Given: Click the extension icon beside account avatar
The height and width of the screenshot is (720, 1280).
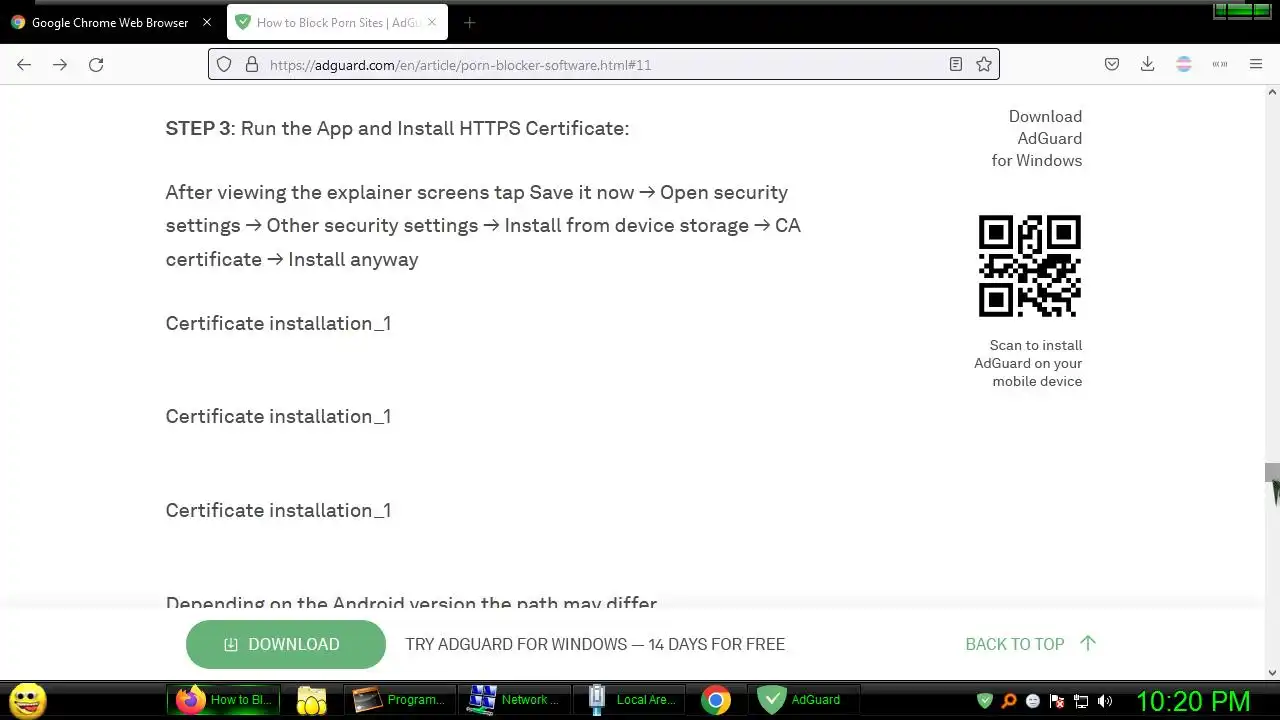Looking at the screenshot, I should [x=1220, y=64].
